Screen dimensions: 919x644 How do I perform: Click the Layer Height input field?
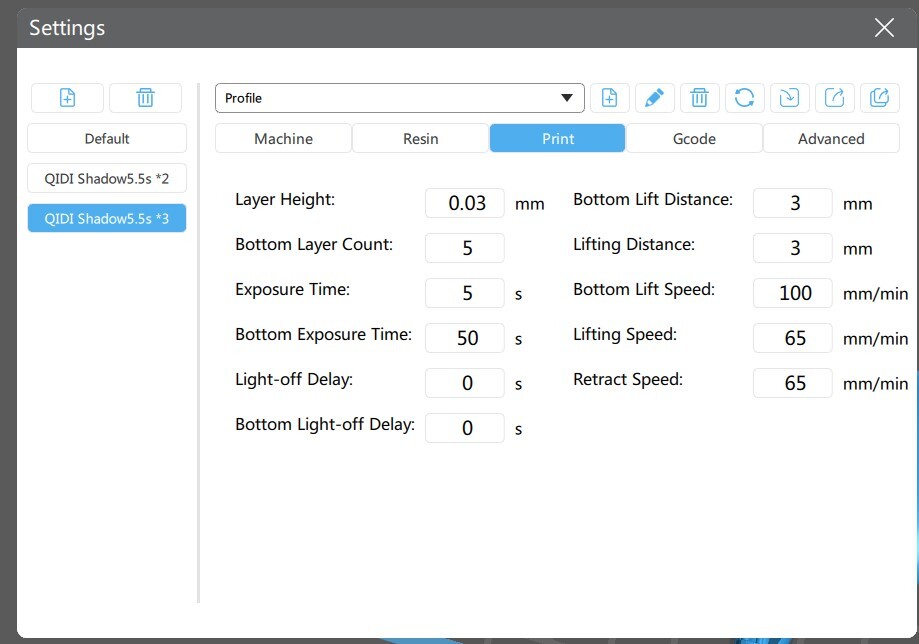tap(465, 203)
